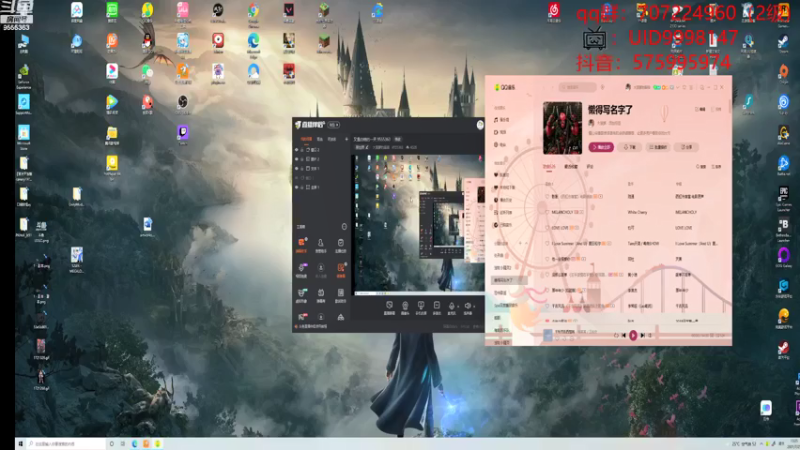800x450 pixels.
Task: Open the GOG Galaxy desktop icon
Action: click(x=784, y=257)
